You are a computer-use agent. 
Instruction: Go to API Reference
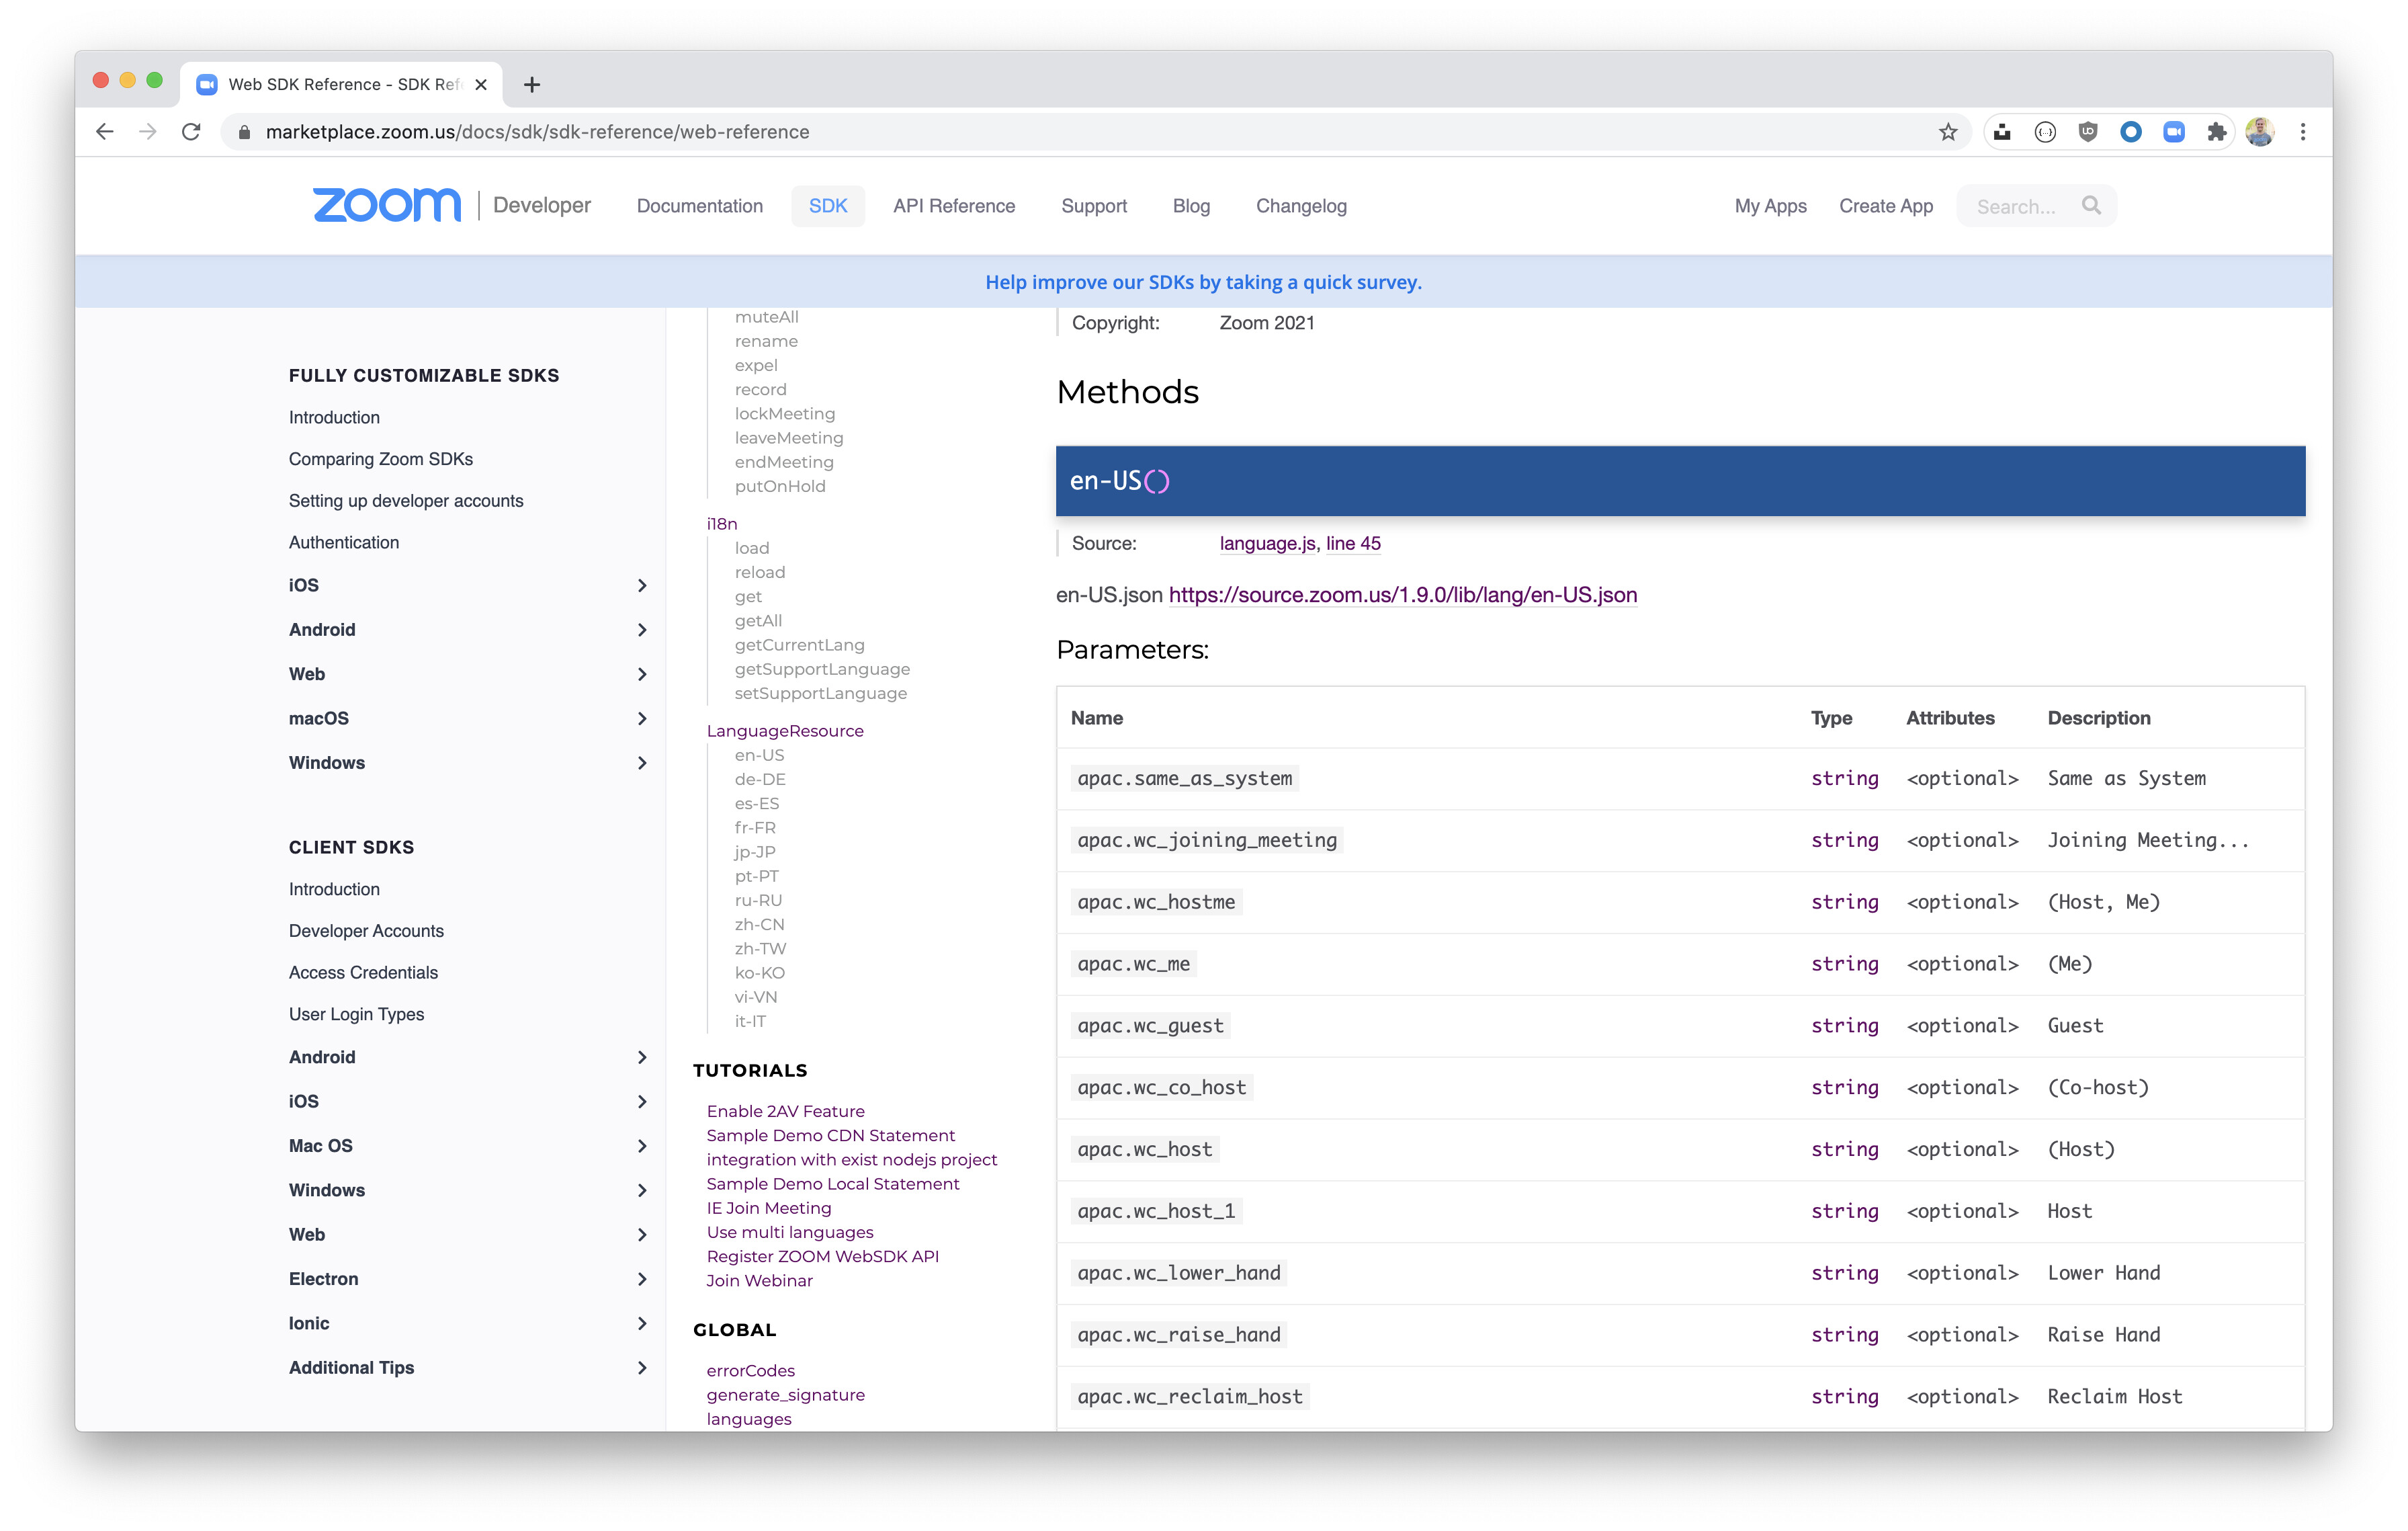pyautogui.click(x=954, y=206)
